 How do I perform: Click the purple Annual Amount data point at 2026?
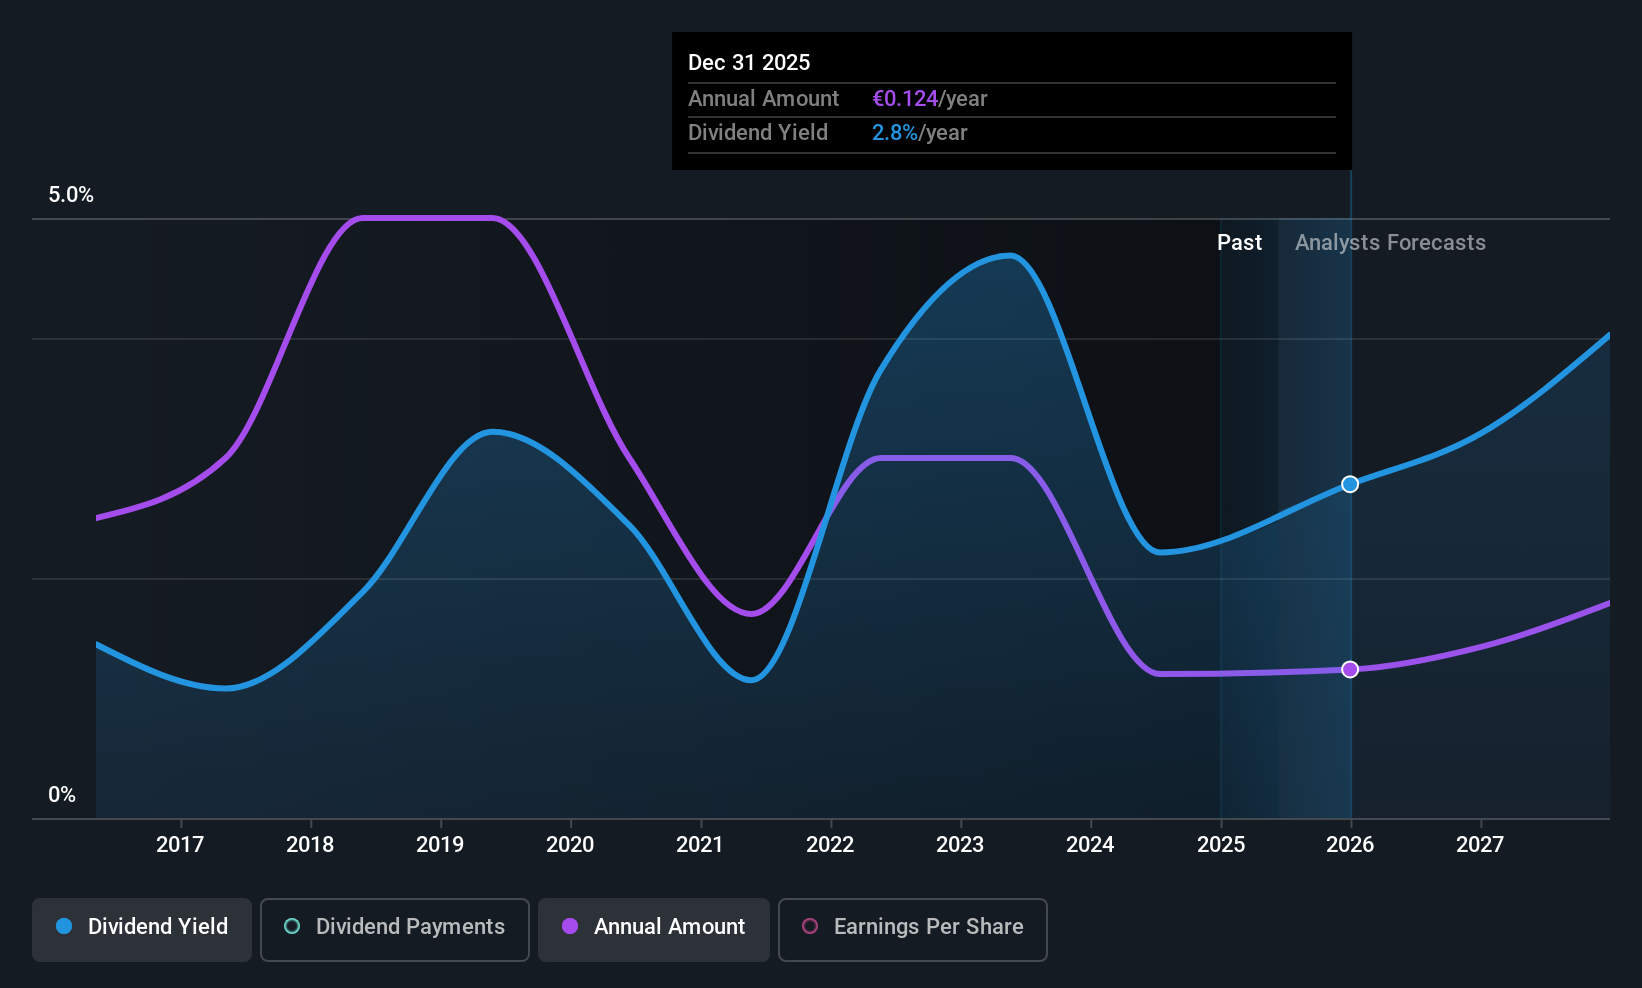(1350, 669)
